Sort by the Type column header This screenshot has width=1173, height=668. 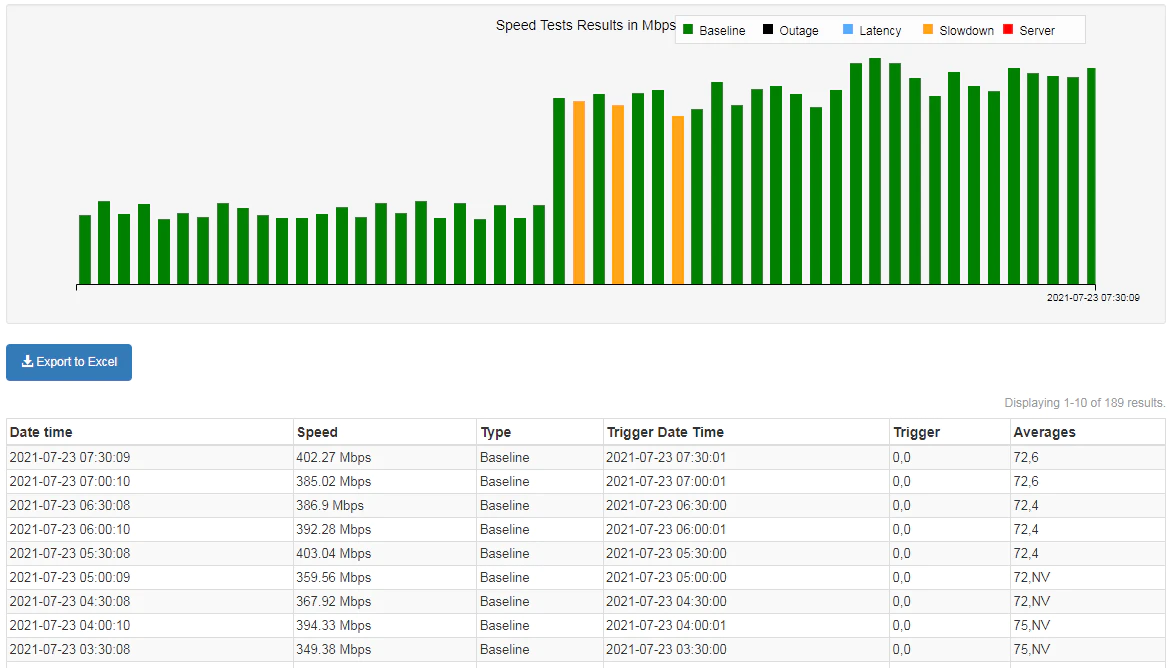coord(495,432)
